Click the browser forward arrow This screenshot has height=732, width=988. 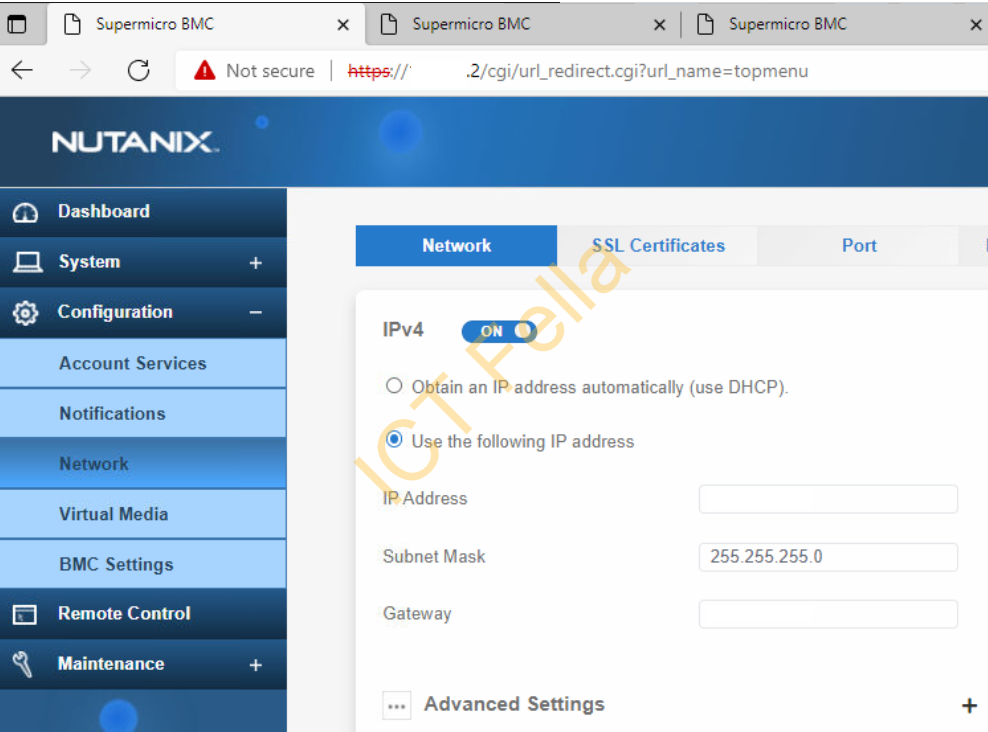(x=80, y=71)
